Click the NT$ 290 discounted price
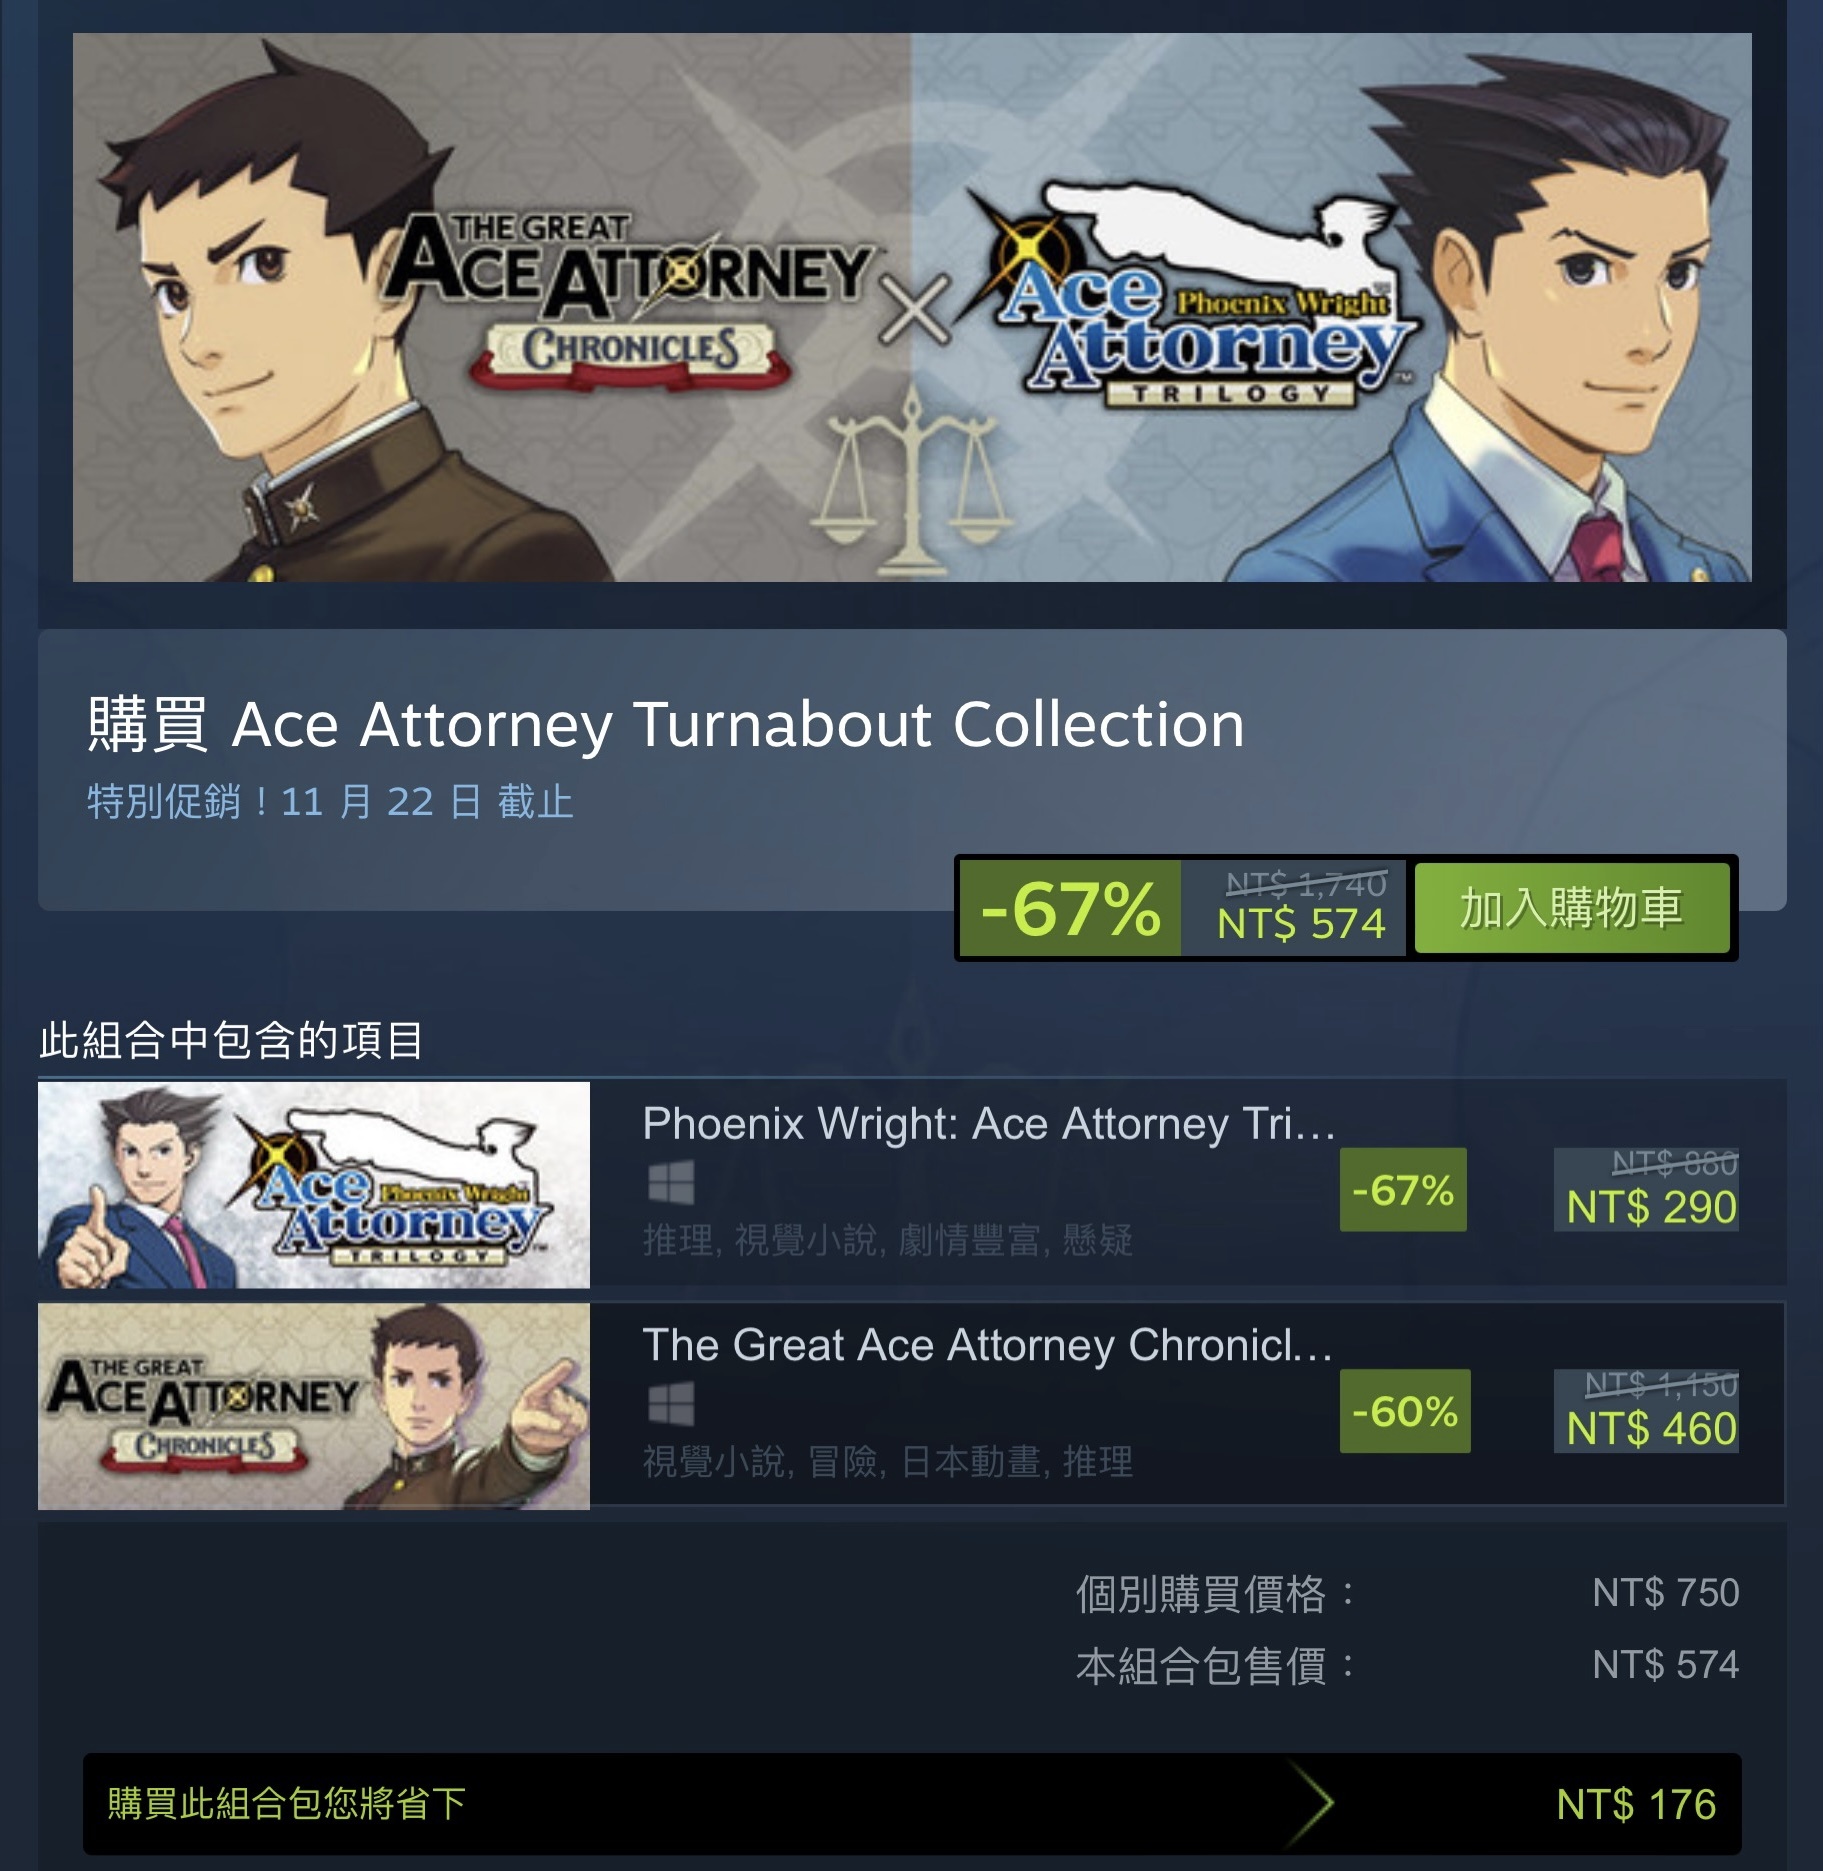The image size is (1823, 1871). [1651, 1207]
